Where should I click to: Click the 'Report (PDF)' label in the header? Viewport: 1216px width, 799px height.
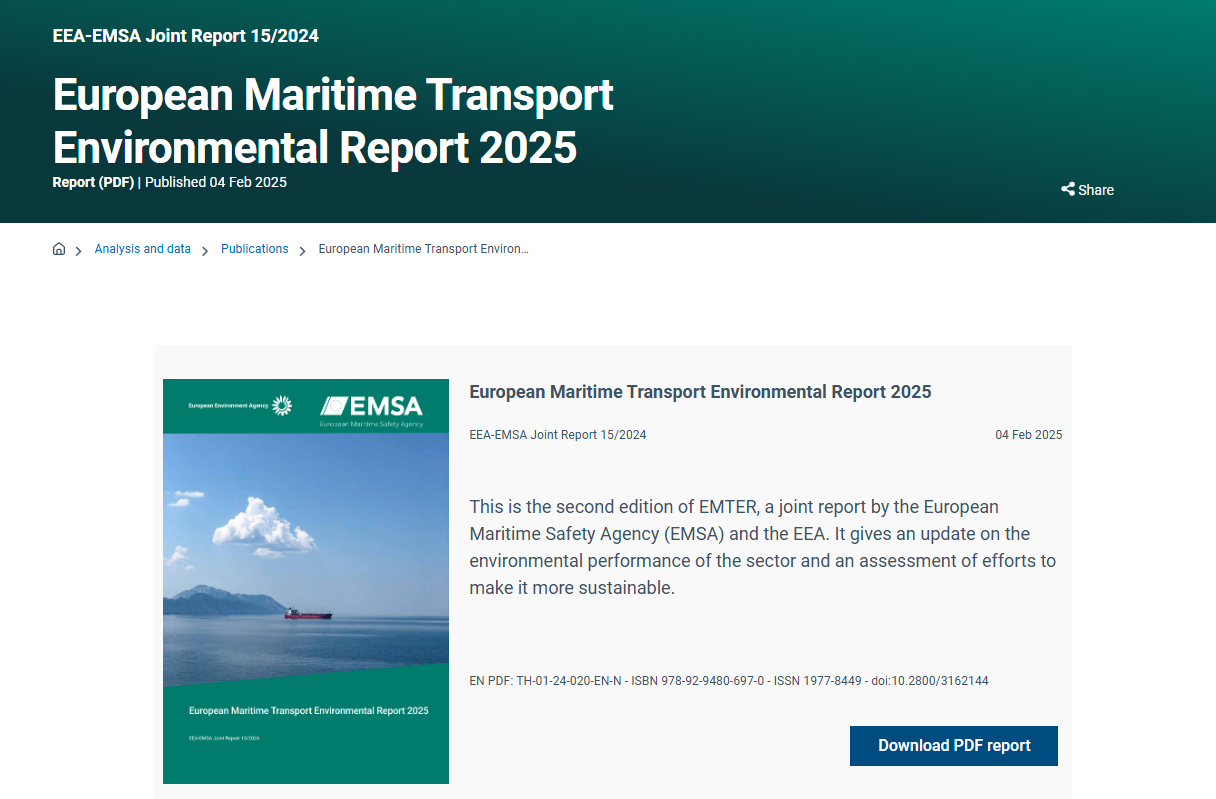(93, 182)
